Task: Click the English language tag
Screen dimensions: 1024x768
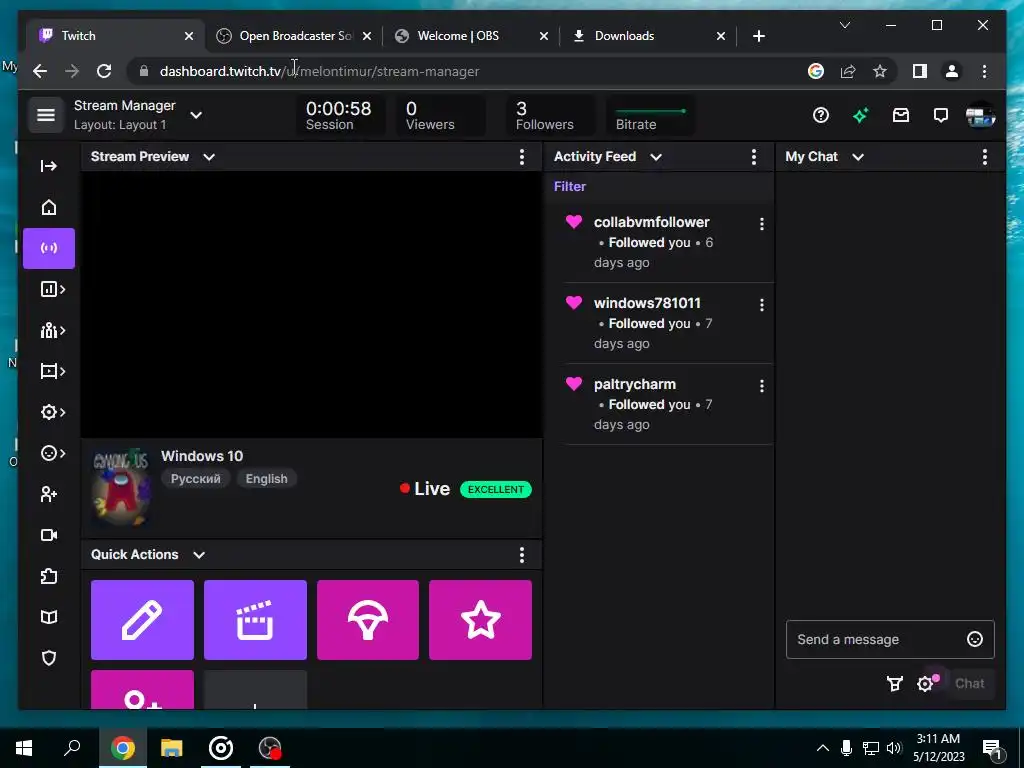Action: (x=266, y=479)
